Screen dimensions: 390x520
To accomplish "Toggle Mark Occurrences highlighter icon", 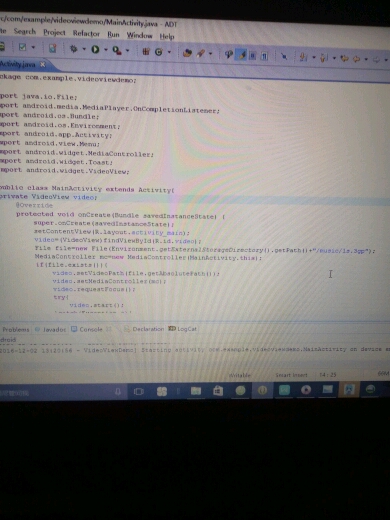I will click(x=241, y=55).
